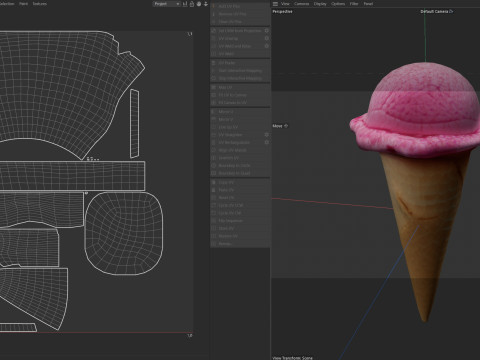This screenshot has height=360, width=480.
Task: Run the UV Rectangularize command
Action: tap(240, 142)
